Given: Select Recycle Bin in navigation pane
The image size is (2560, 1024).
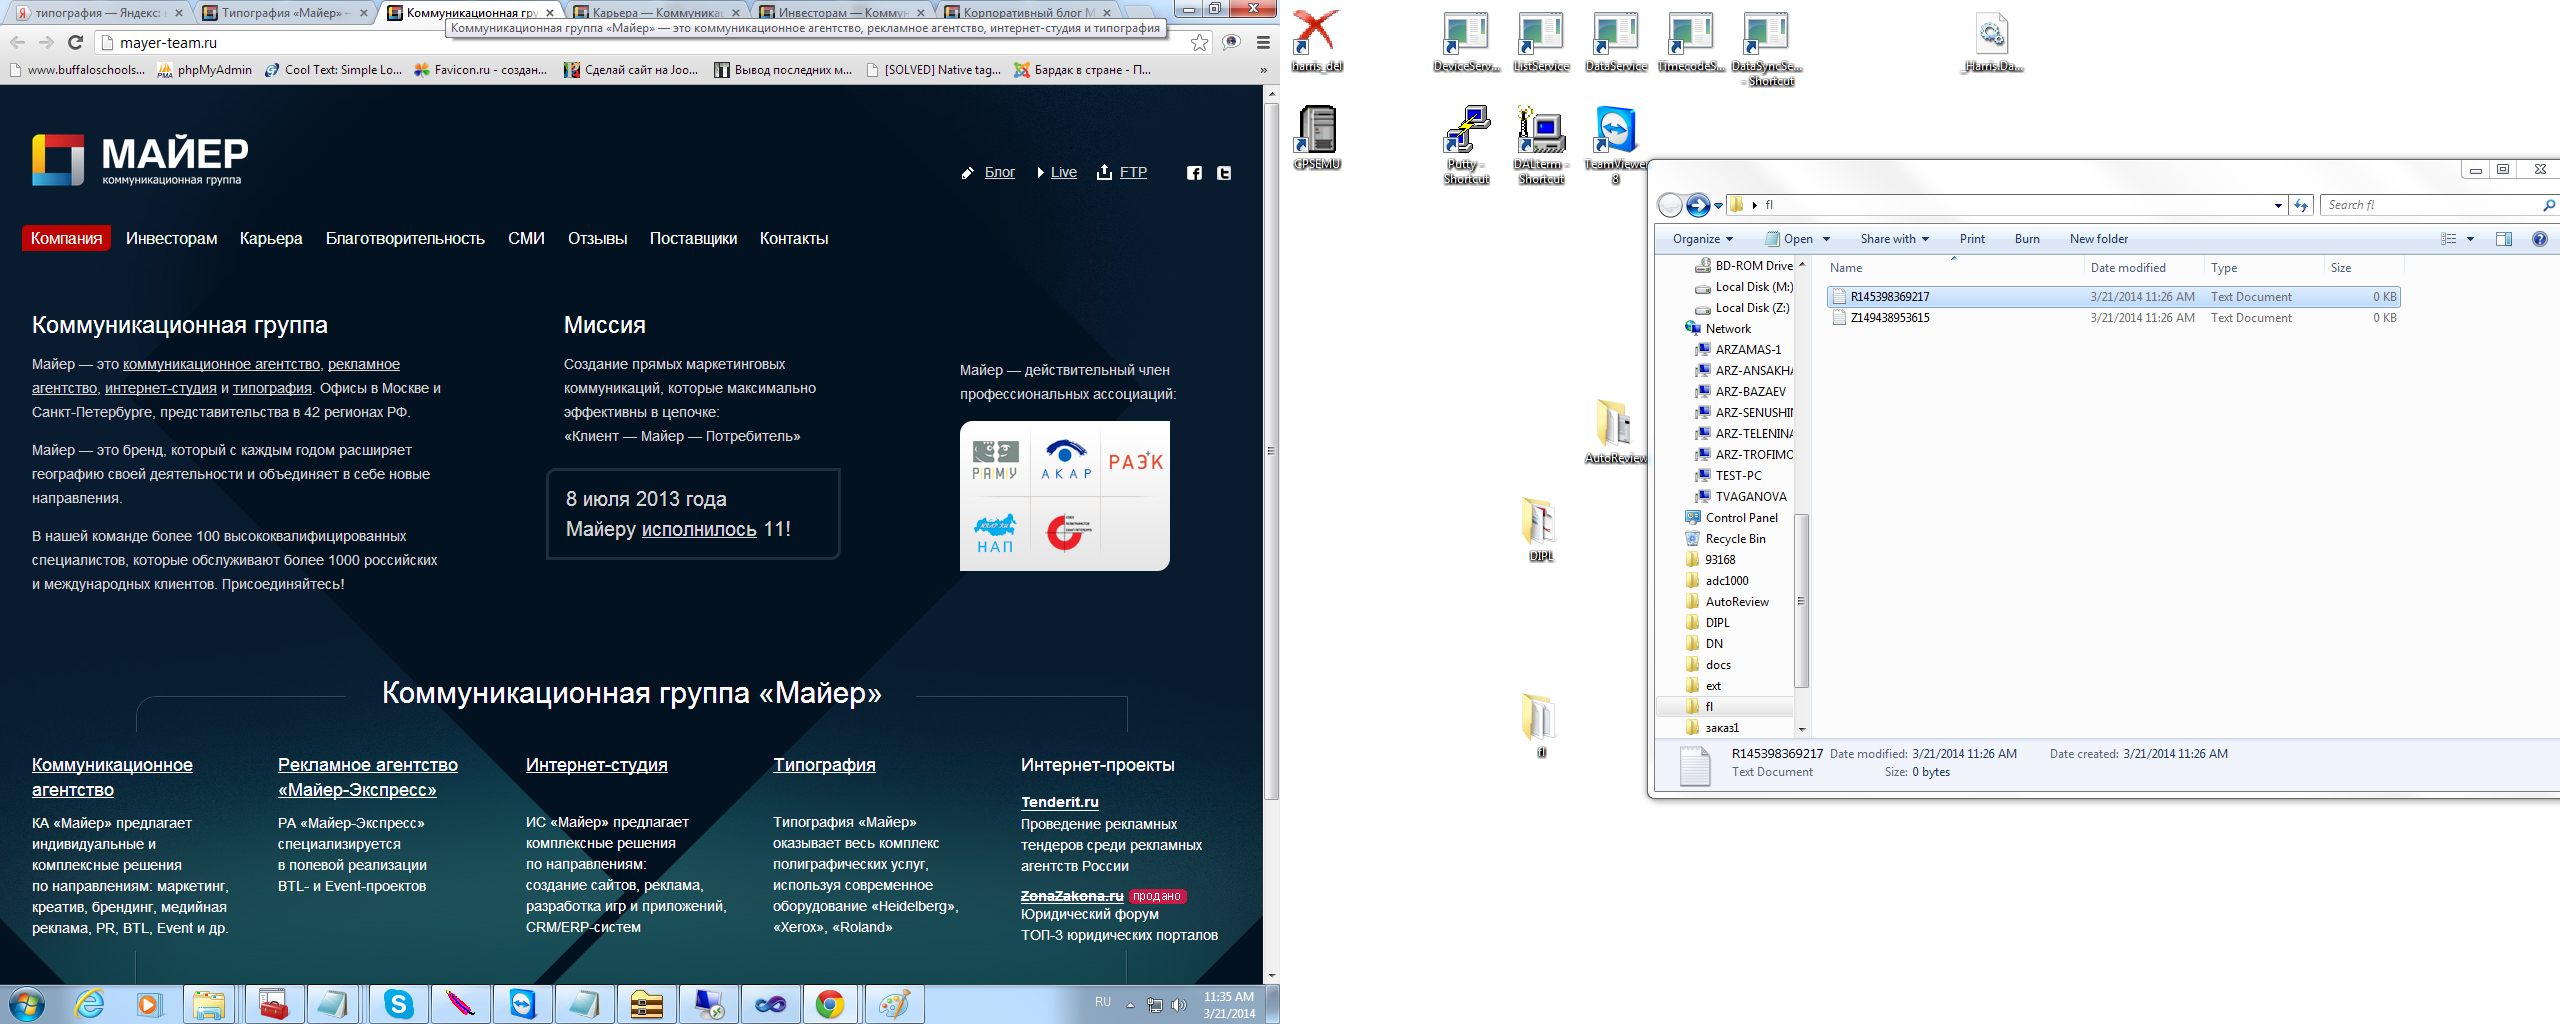Looking at the screenshot, I should click(1735, 539).
